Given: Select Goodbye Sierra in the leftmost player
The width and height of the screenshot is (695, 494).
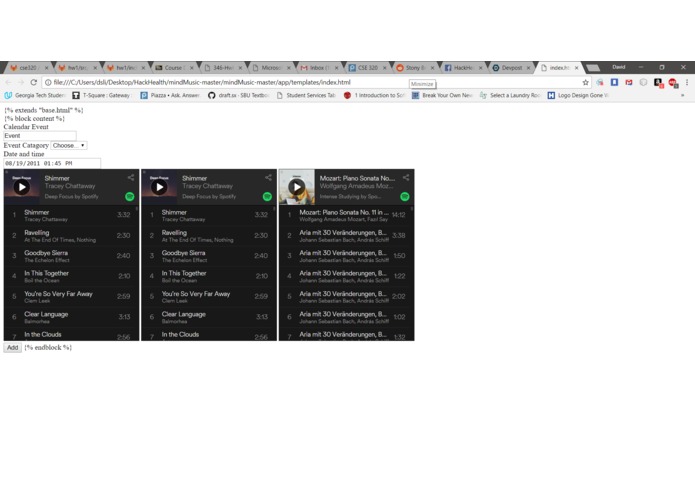Looking at the screenshot, I should (x=71, y=256).
